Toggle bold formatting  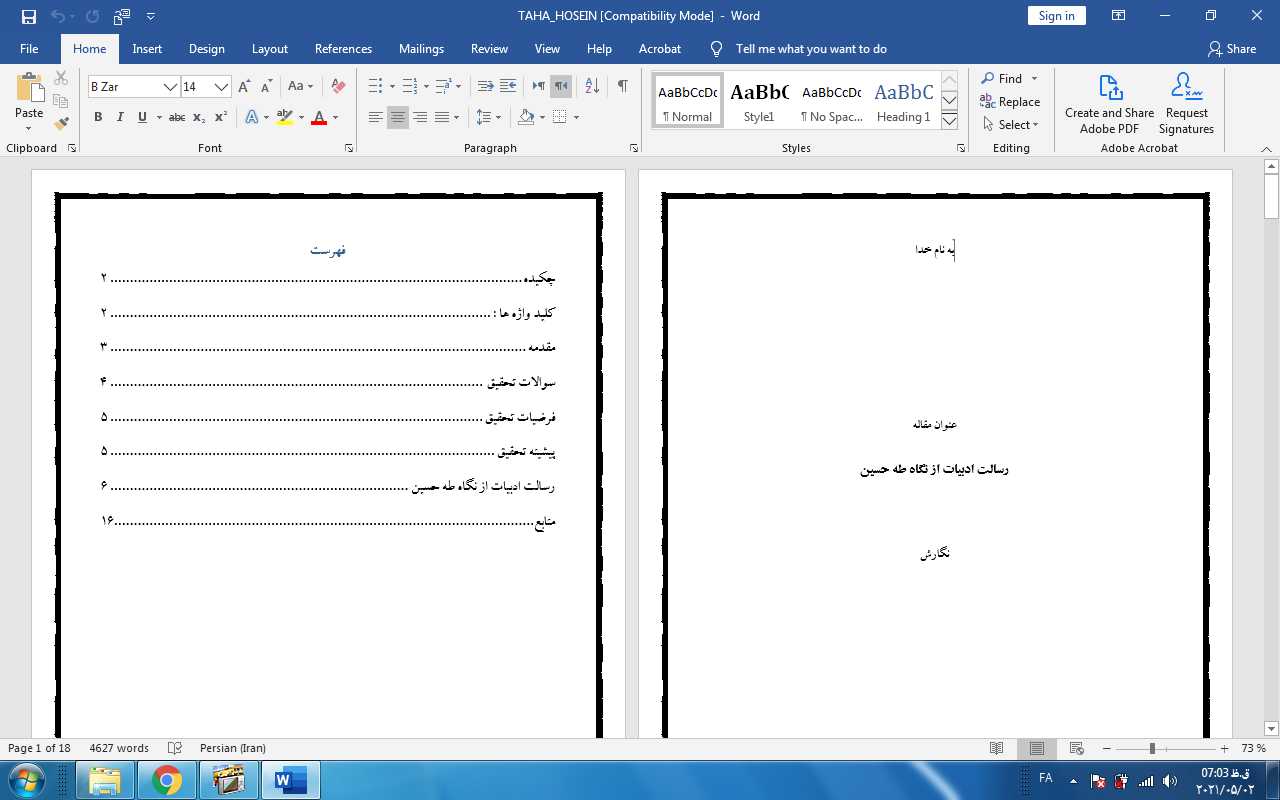pos(98,118)
